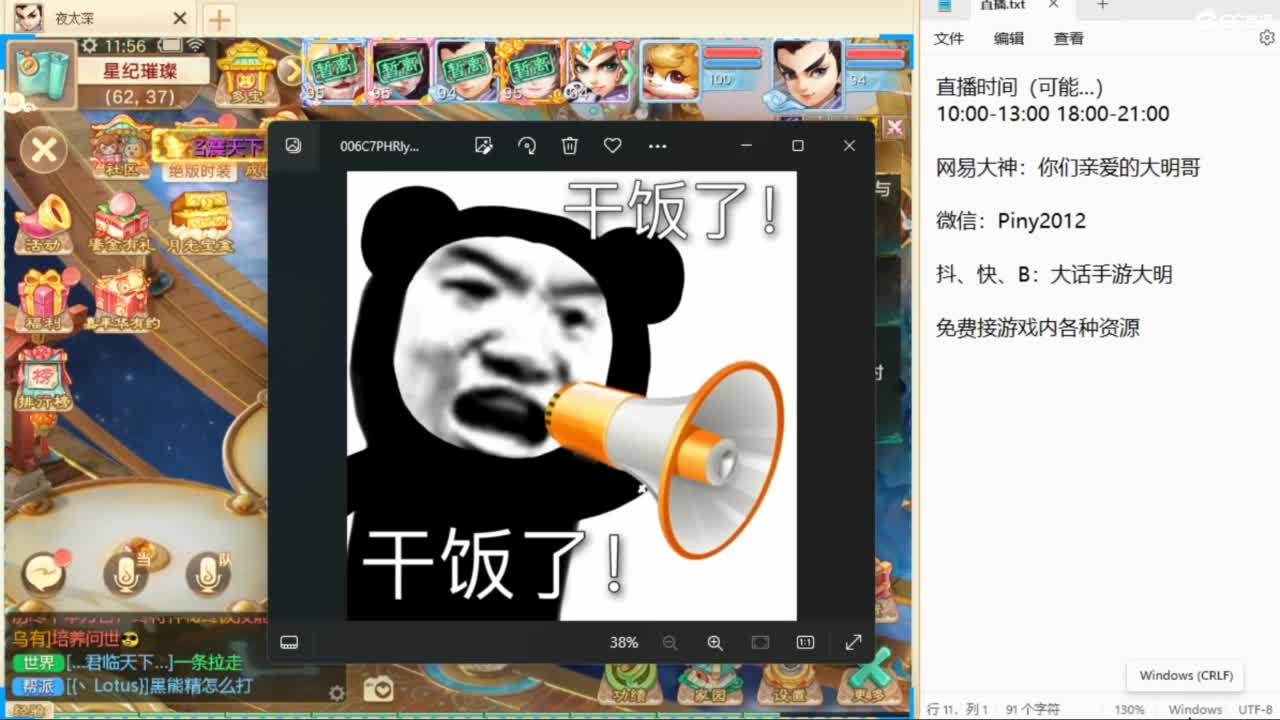Collapse team list with the yellow arrow
Viewport: 1280px width, 720px height.
coord(289,69)
